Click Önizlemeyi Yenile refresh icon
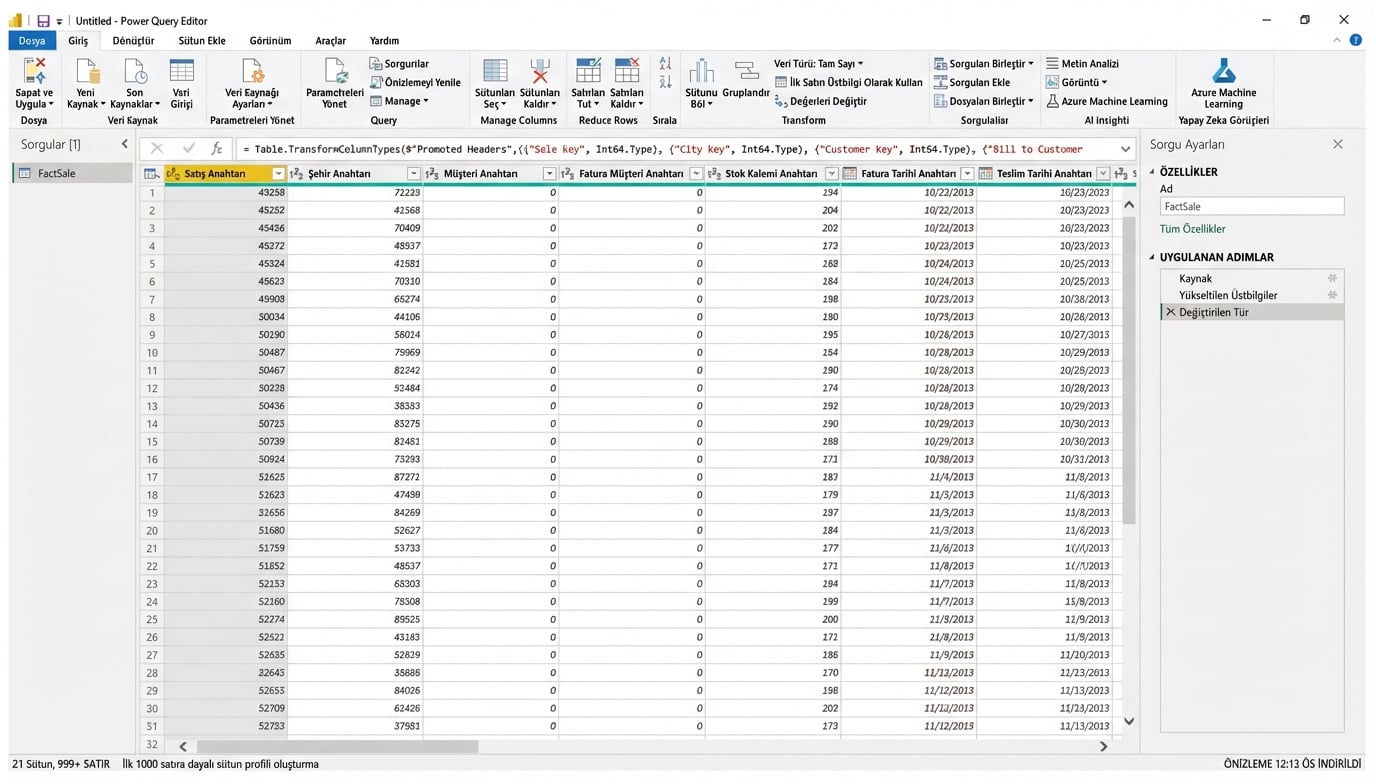Image resolution: width=1376 pixels, height=784 pixels. (x=376, y=82)
